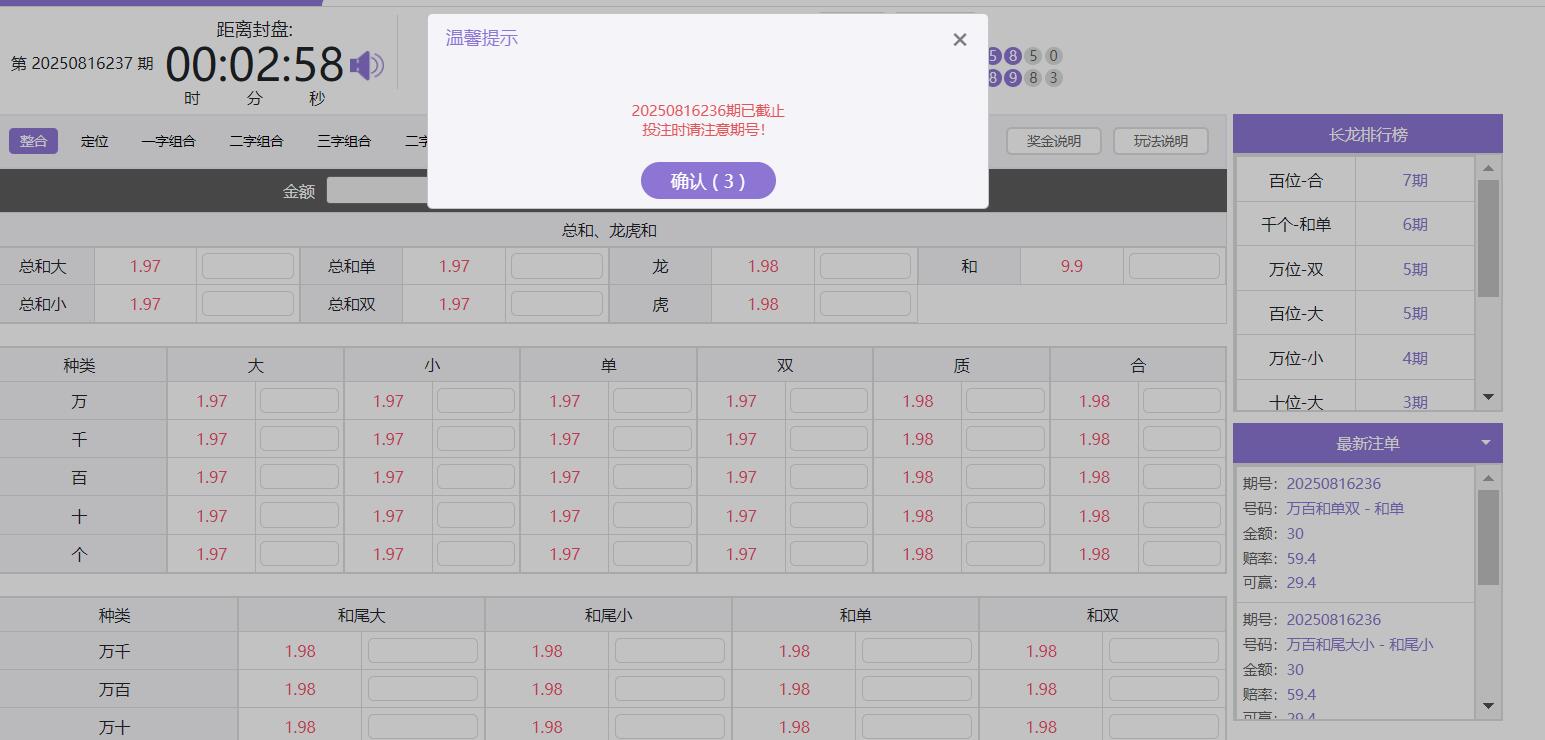Viewport: 1545px width, 740px height.
Task: Switch to the 定位 tab
Action: pos(94,141)
